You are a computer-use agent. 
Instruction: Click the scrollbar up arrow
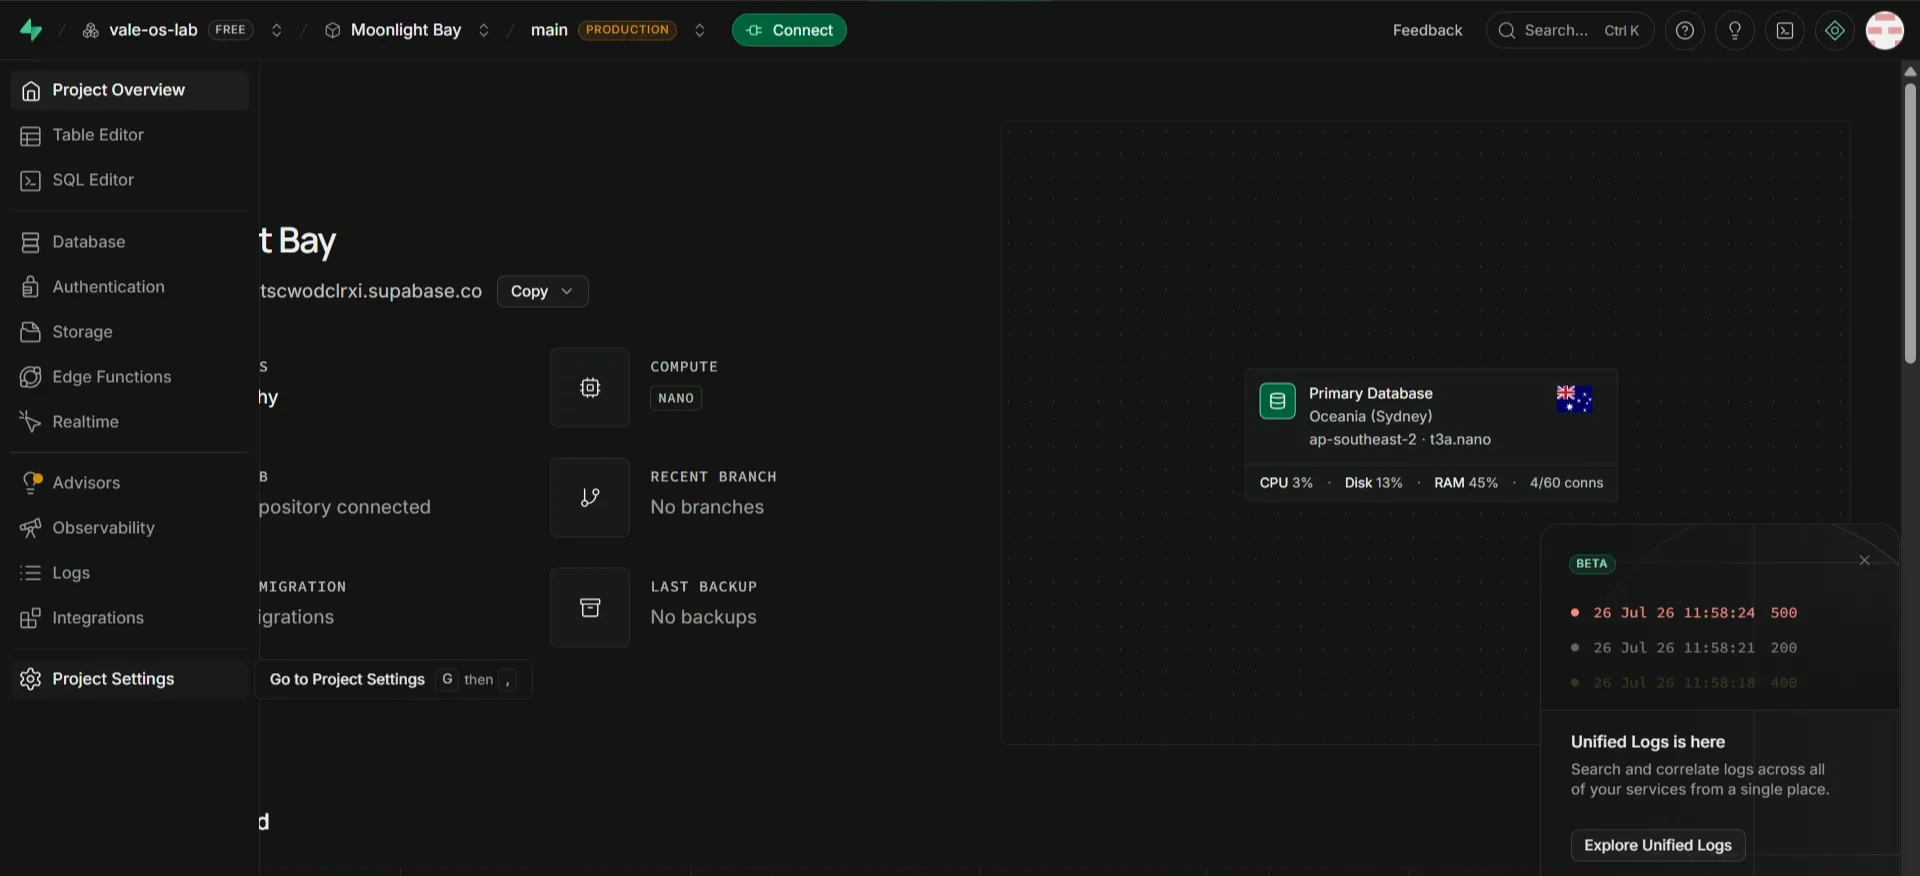pos(1910,71)
